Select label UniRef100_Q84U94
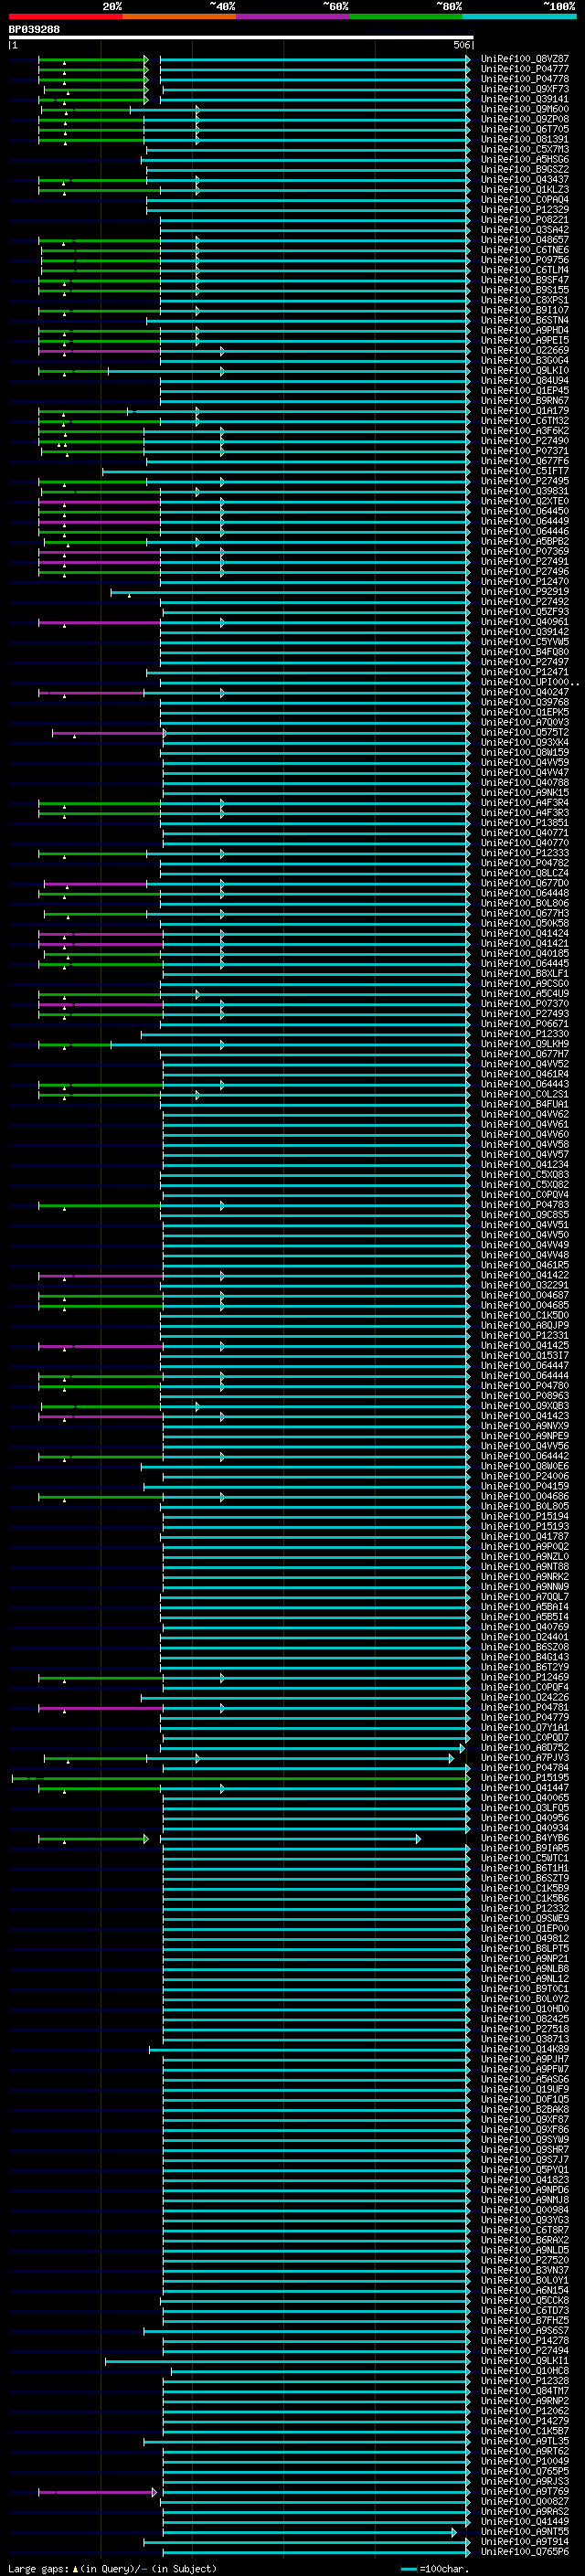Viewport: 585px width, 2576px height. 525,380
